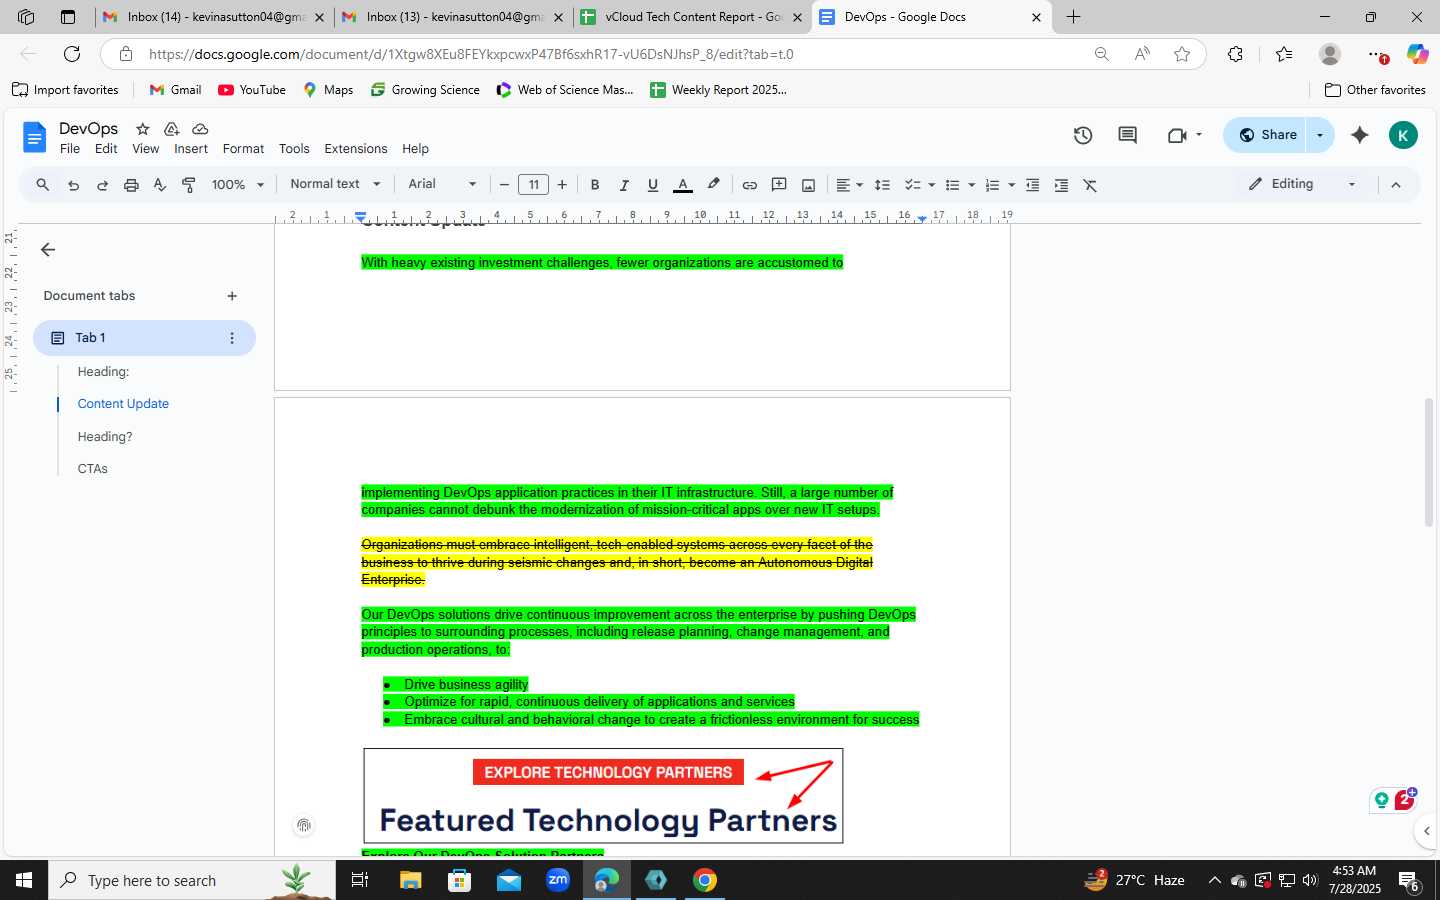Open checklist options dropdown arrow
This screenshot has height=900, width=1440.
[x=932, y=185]
